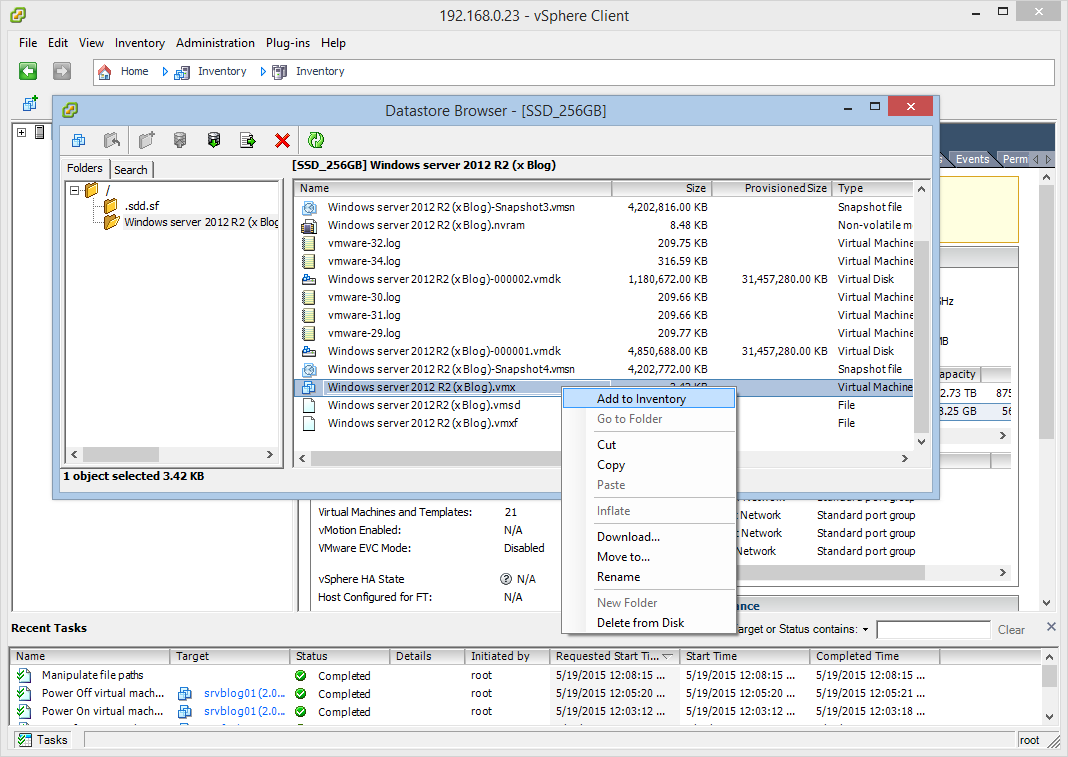Click the blue stacked-squares icon in Datastore Browser toolbar
This screenshot has height=757, width=1068.
[x=78, y=140]
